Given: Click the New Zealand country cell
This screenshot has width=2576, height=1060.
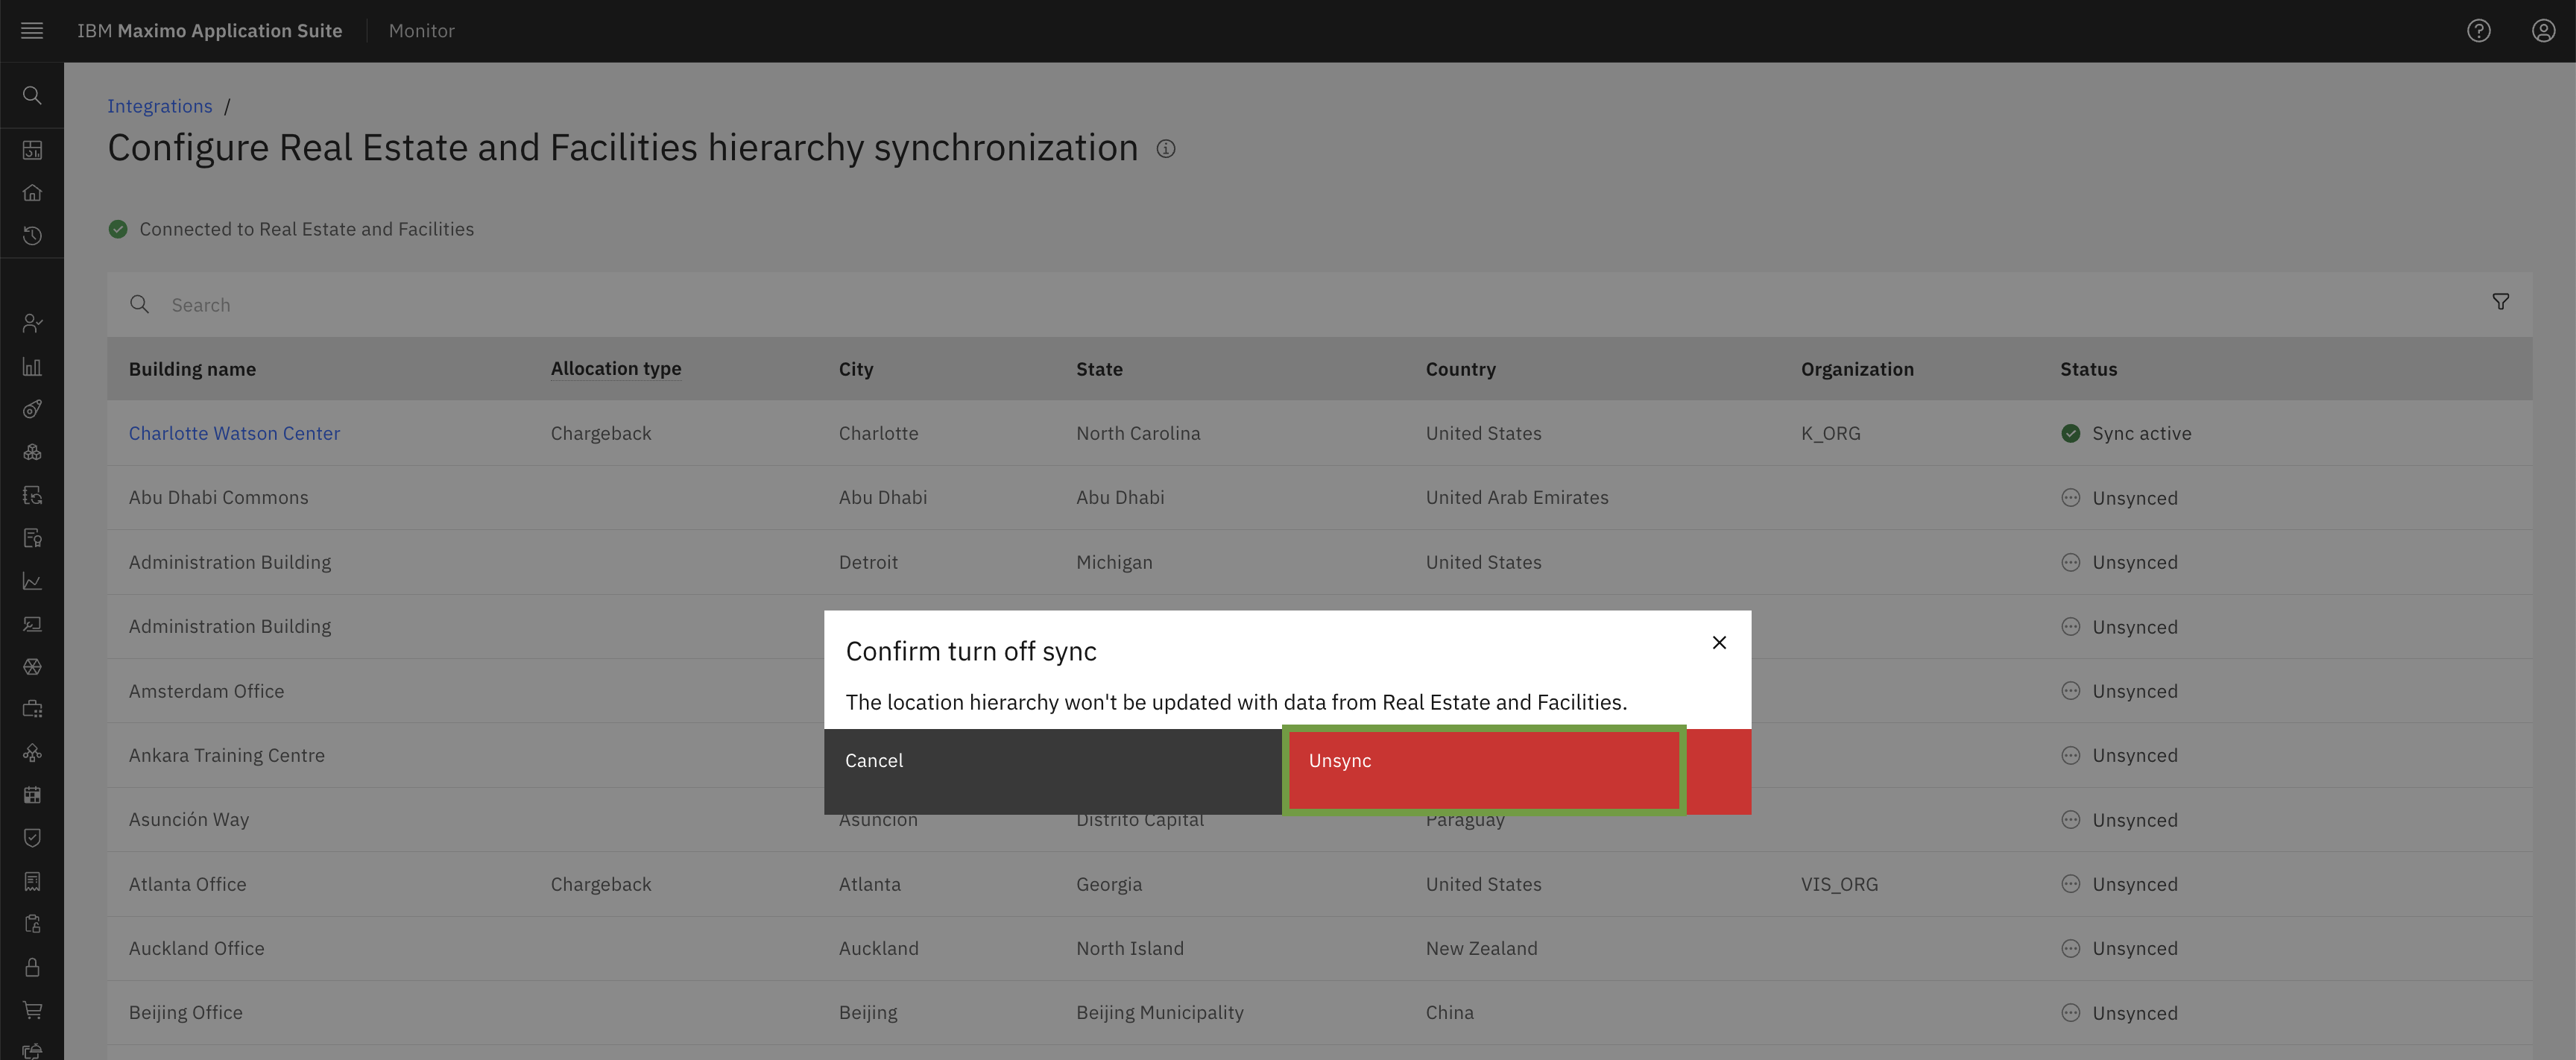Looking at the screenshot, I should click(1481, 948).
